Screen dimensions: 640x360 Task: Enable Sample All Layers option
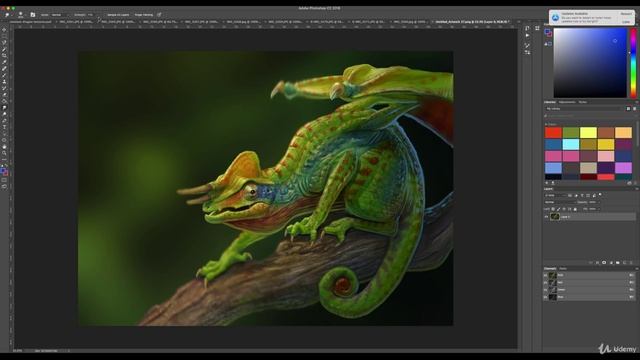coord(118,15)
